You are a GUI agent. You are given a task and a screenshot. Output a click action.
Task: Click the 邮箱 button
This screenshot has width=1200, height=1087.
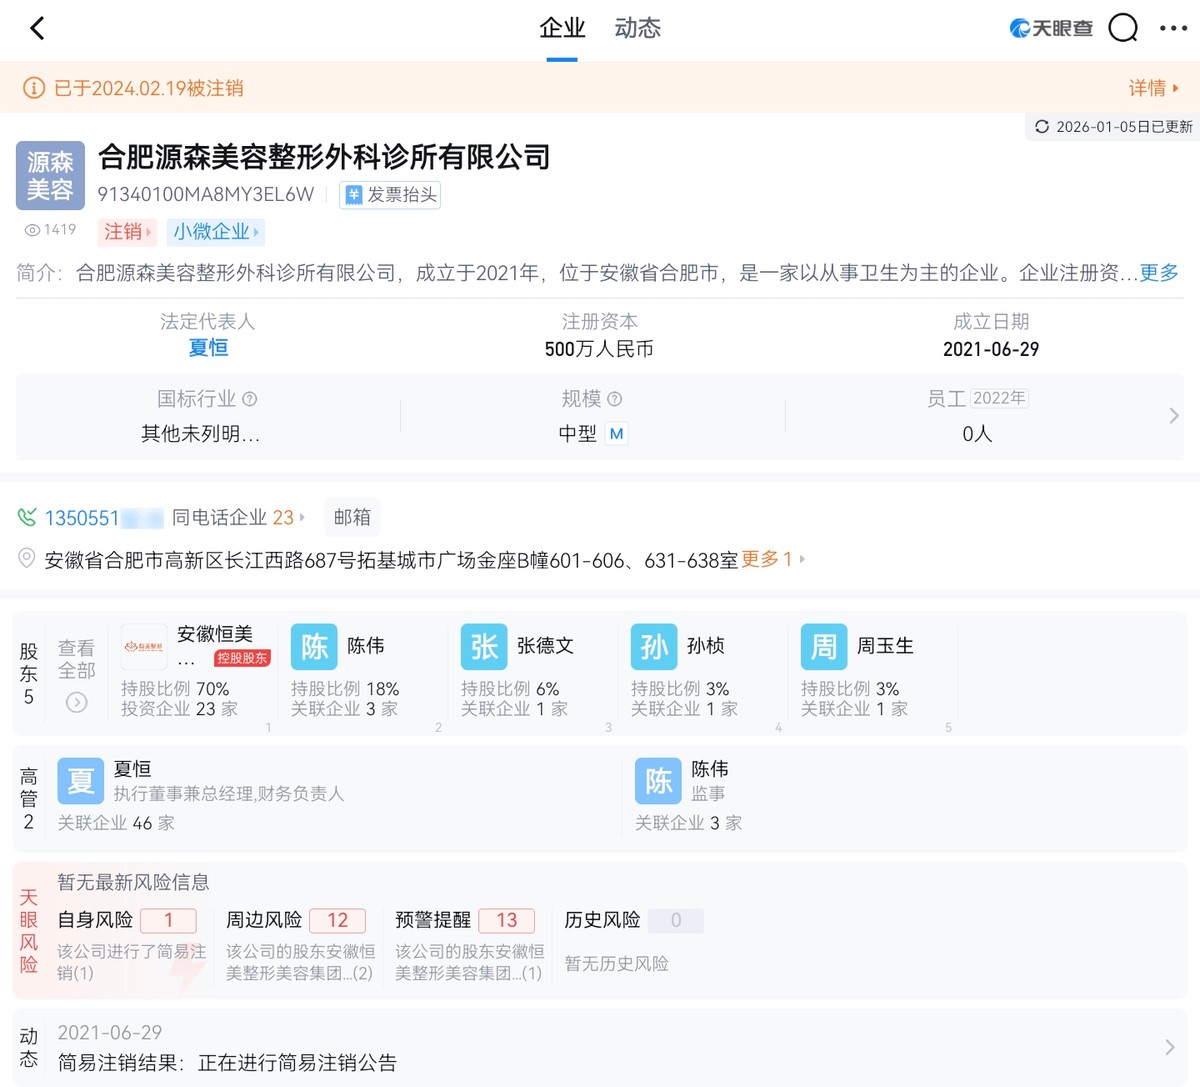click(x=352, y=517)
